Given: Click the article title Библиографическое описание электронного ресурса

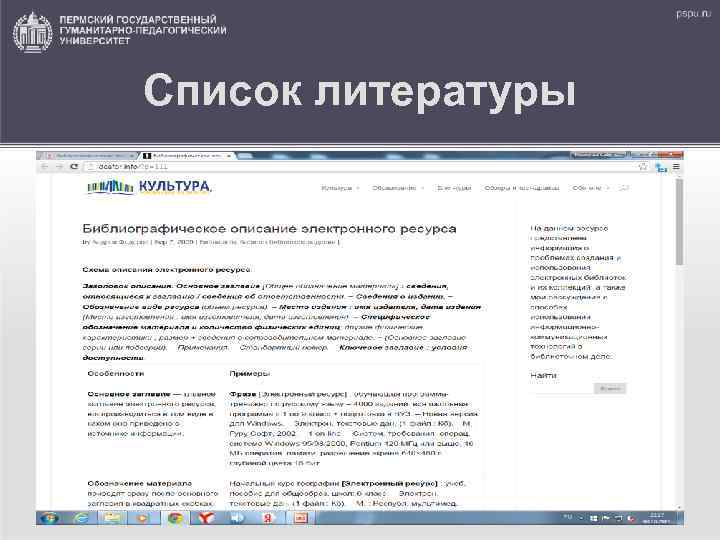Looking at the screenshot, I should click(x=269, y=229).
